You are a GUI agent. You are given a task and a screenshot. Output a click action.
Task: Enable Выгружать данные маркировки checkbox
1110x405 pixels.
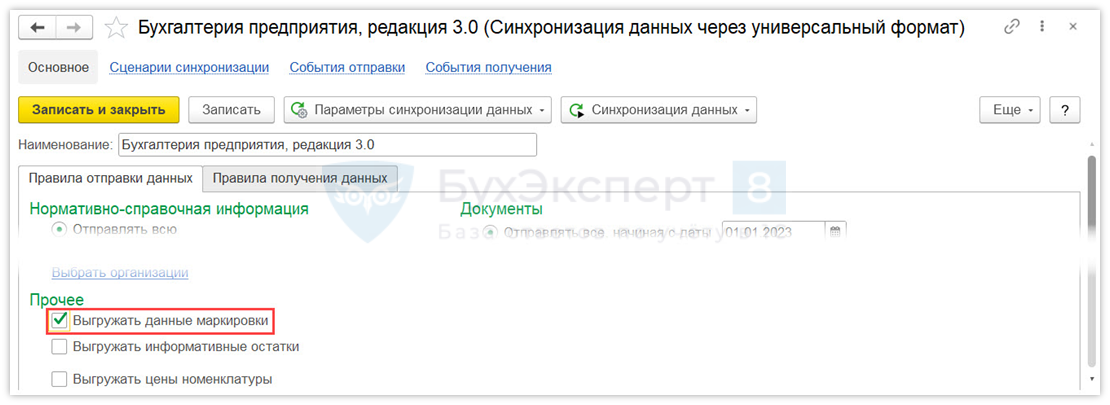click(59, 321)
